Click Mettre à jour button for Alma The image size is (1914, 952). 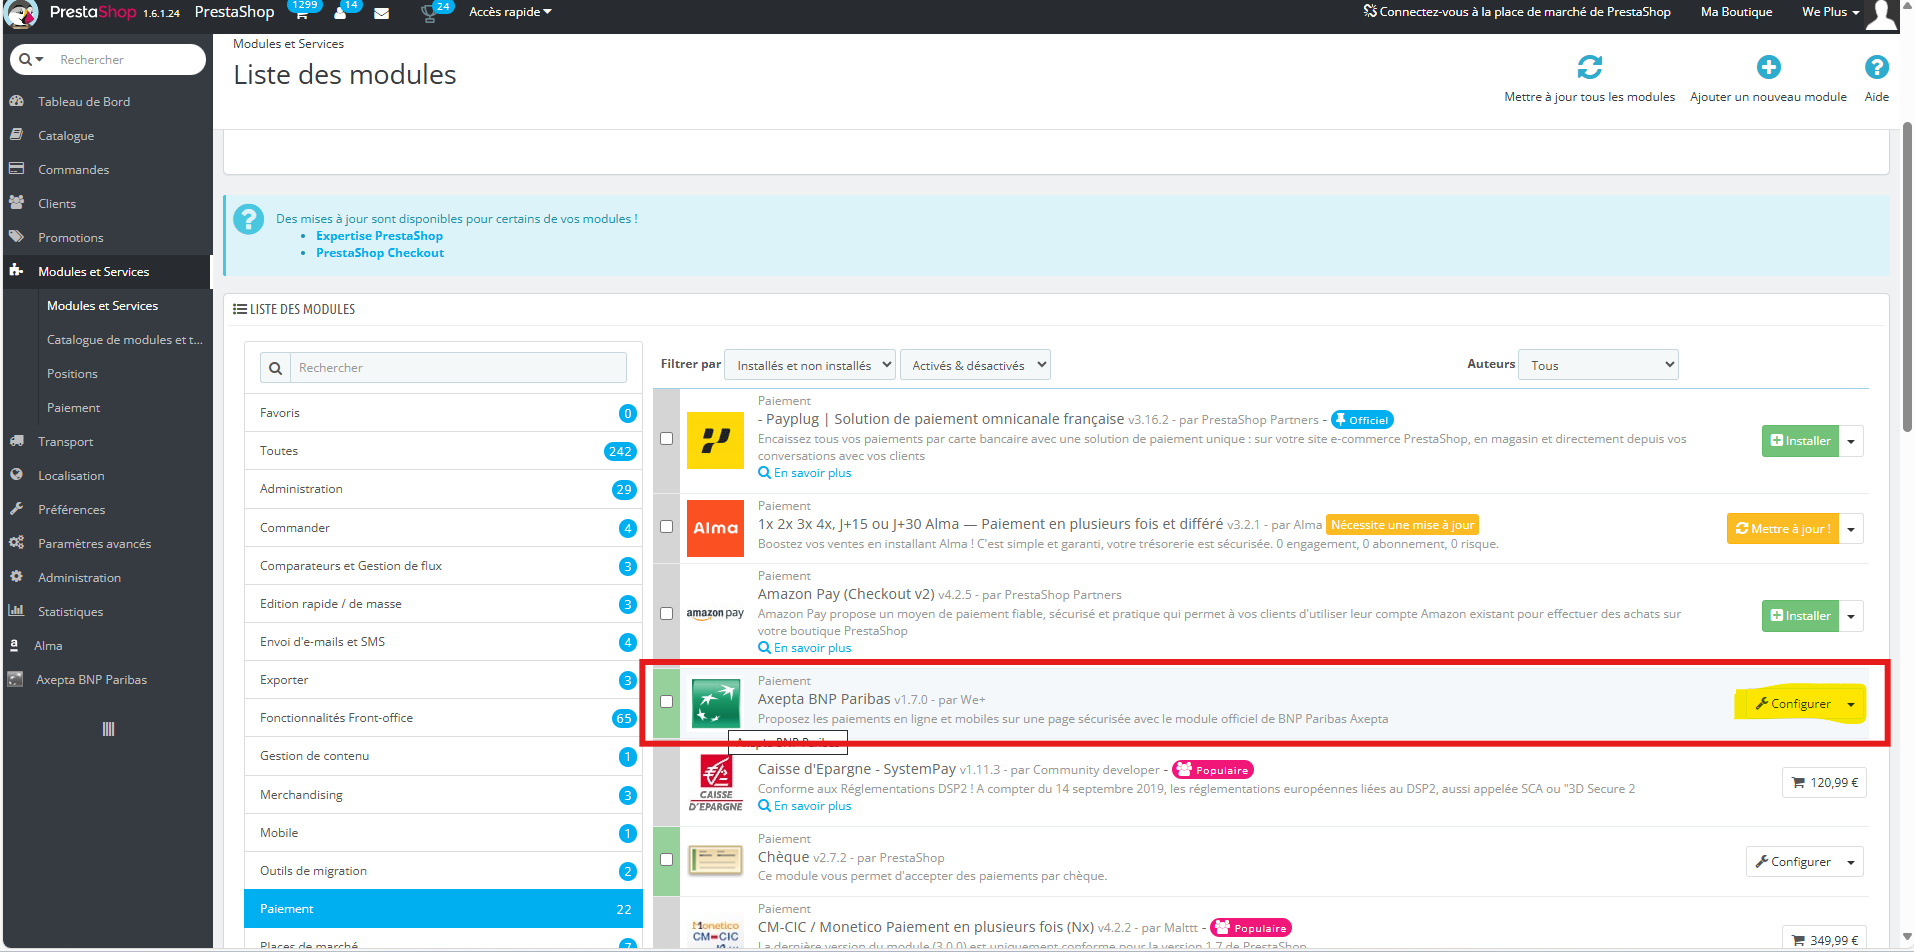click(x=1783, y=529)
